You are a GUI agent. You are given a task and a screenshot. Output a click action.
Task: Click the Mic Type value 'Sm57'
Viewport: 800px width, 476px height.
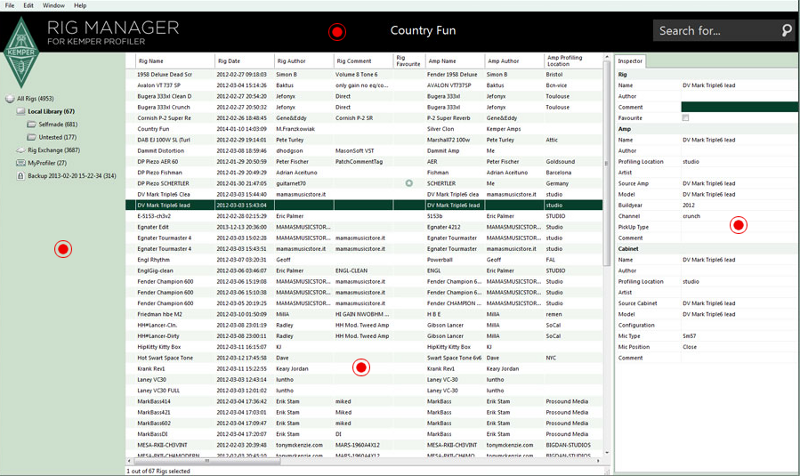[x=689, y=336]
